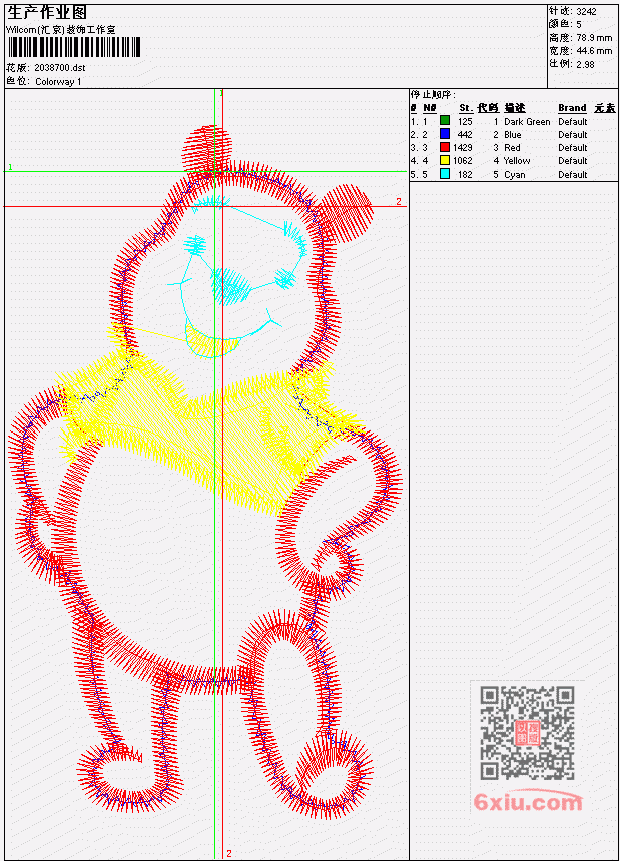Click the bear embroidery design preview

click(206, 472)
